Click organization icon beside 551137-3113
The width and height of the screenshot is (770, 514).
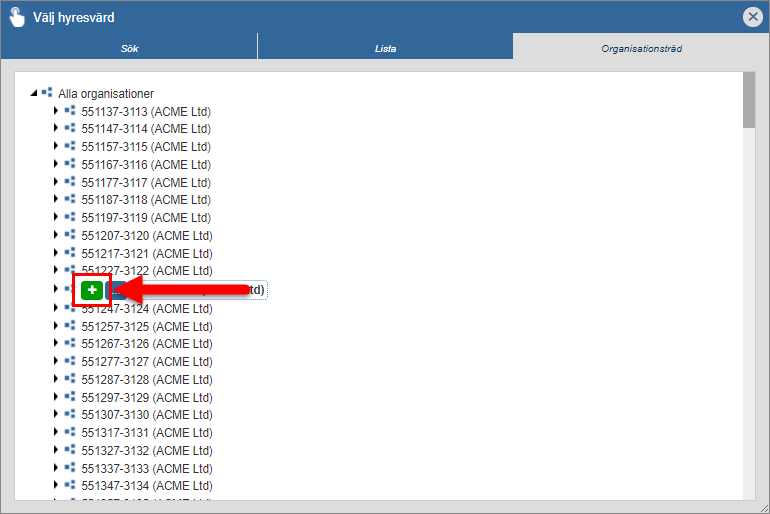tap(70, 111)
